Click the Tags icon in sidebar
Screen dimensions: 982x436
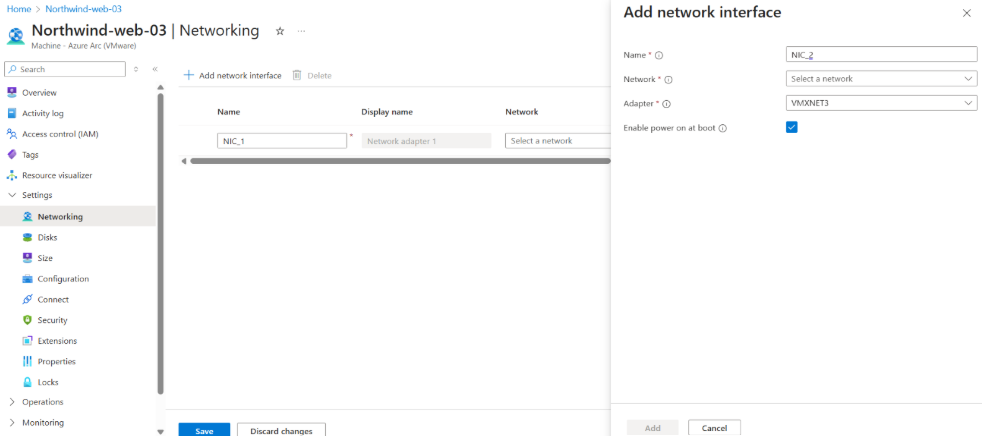tap(11, 155)
